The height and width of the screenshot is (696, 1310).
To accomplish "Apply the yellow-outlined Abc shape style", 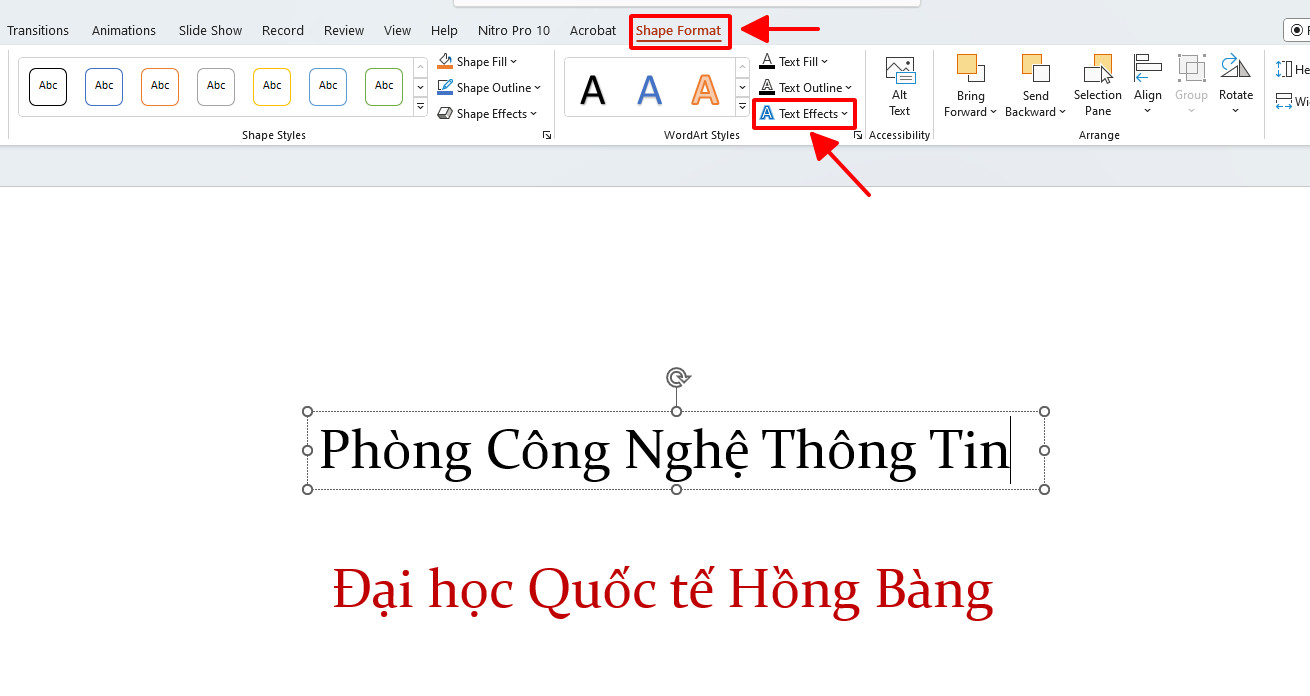I will pos(272,86).
